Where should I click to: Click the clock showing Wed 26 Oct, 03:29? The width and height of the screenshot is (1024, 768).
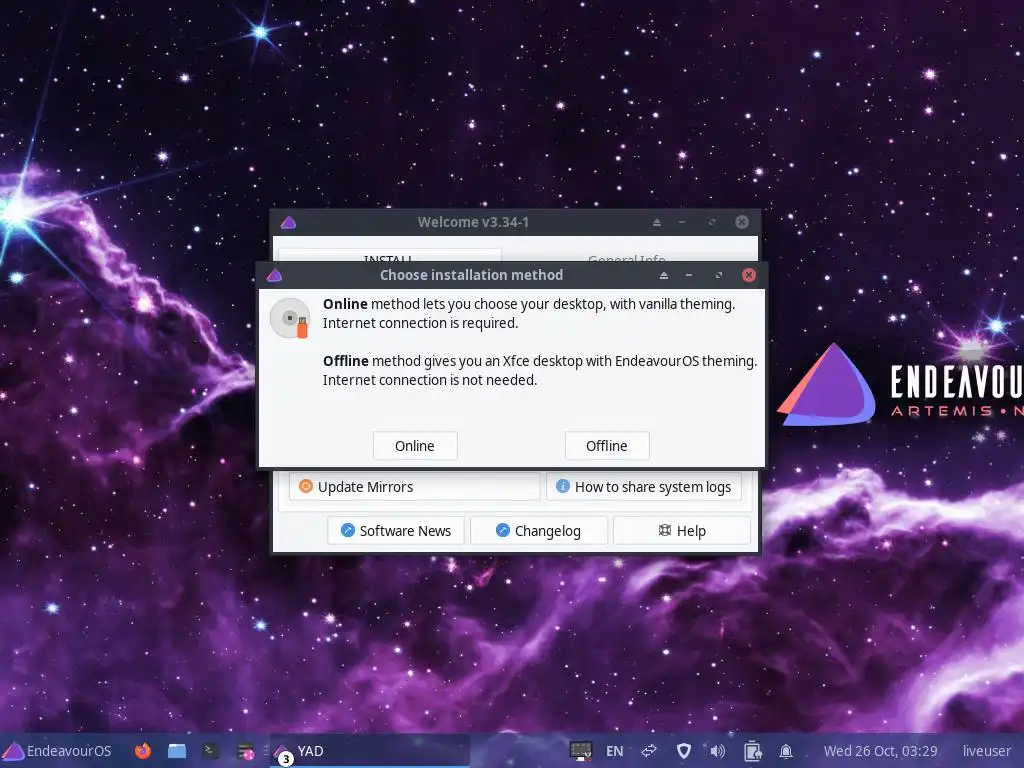click(880, 751)
